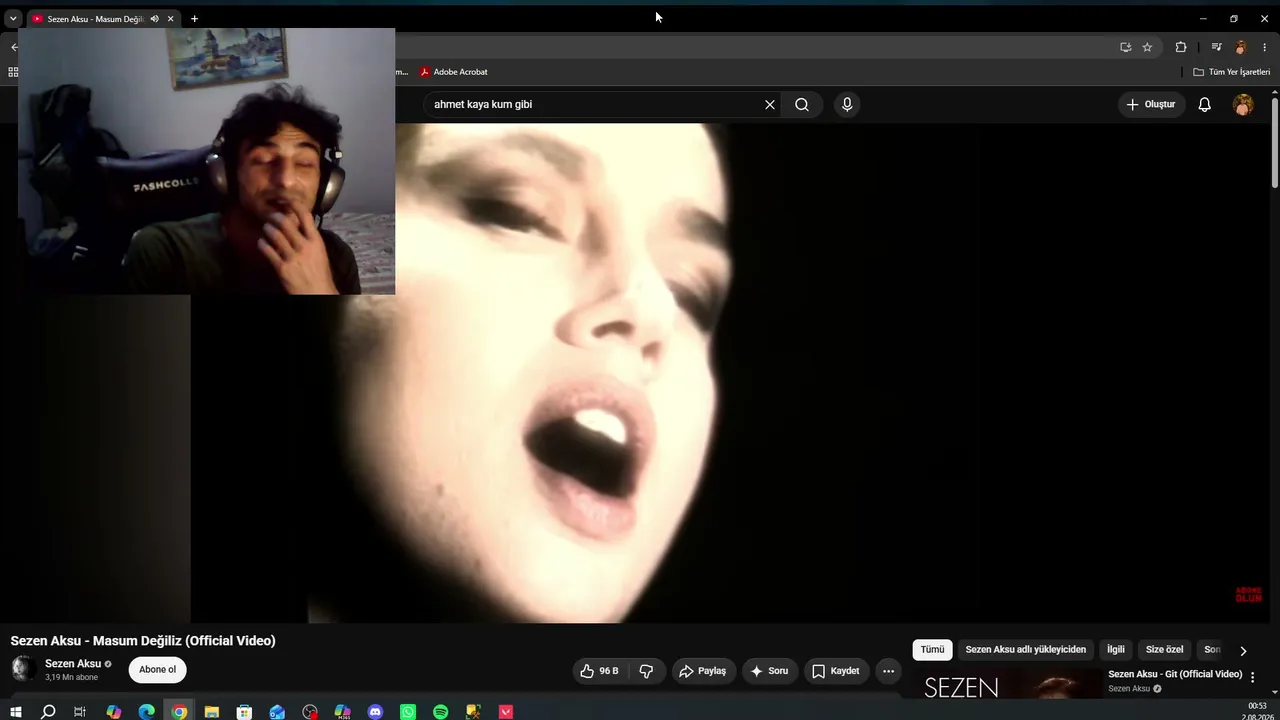Open Microsoft Store from the taskbar
This screenshot has width=1280, height=720.
(x=244, y=712)
